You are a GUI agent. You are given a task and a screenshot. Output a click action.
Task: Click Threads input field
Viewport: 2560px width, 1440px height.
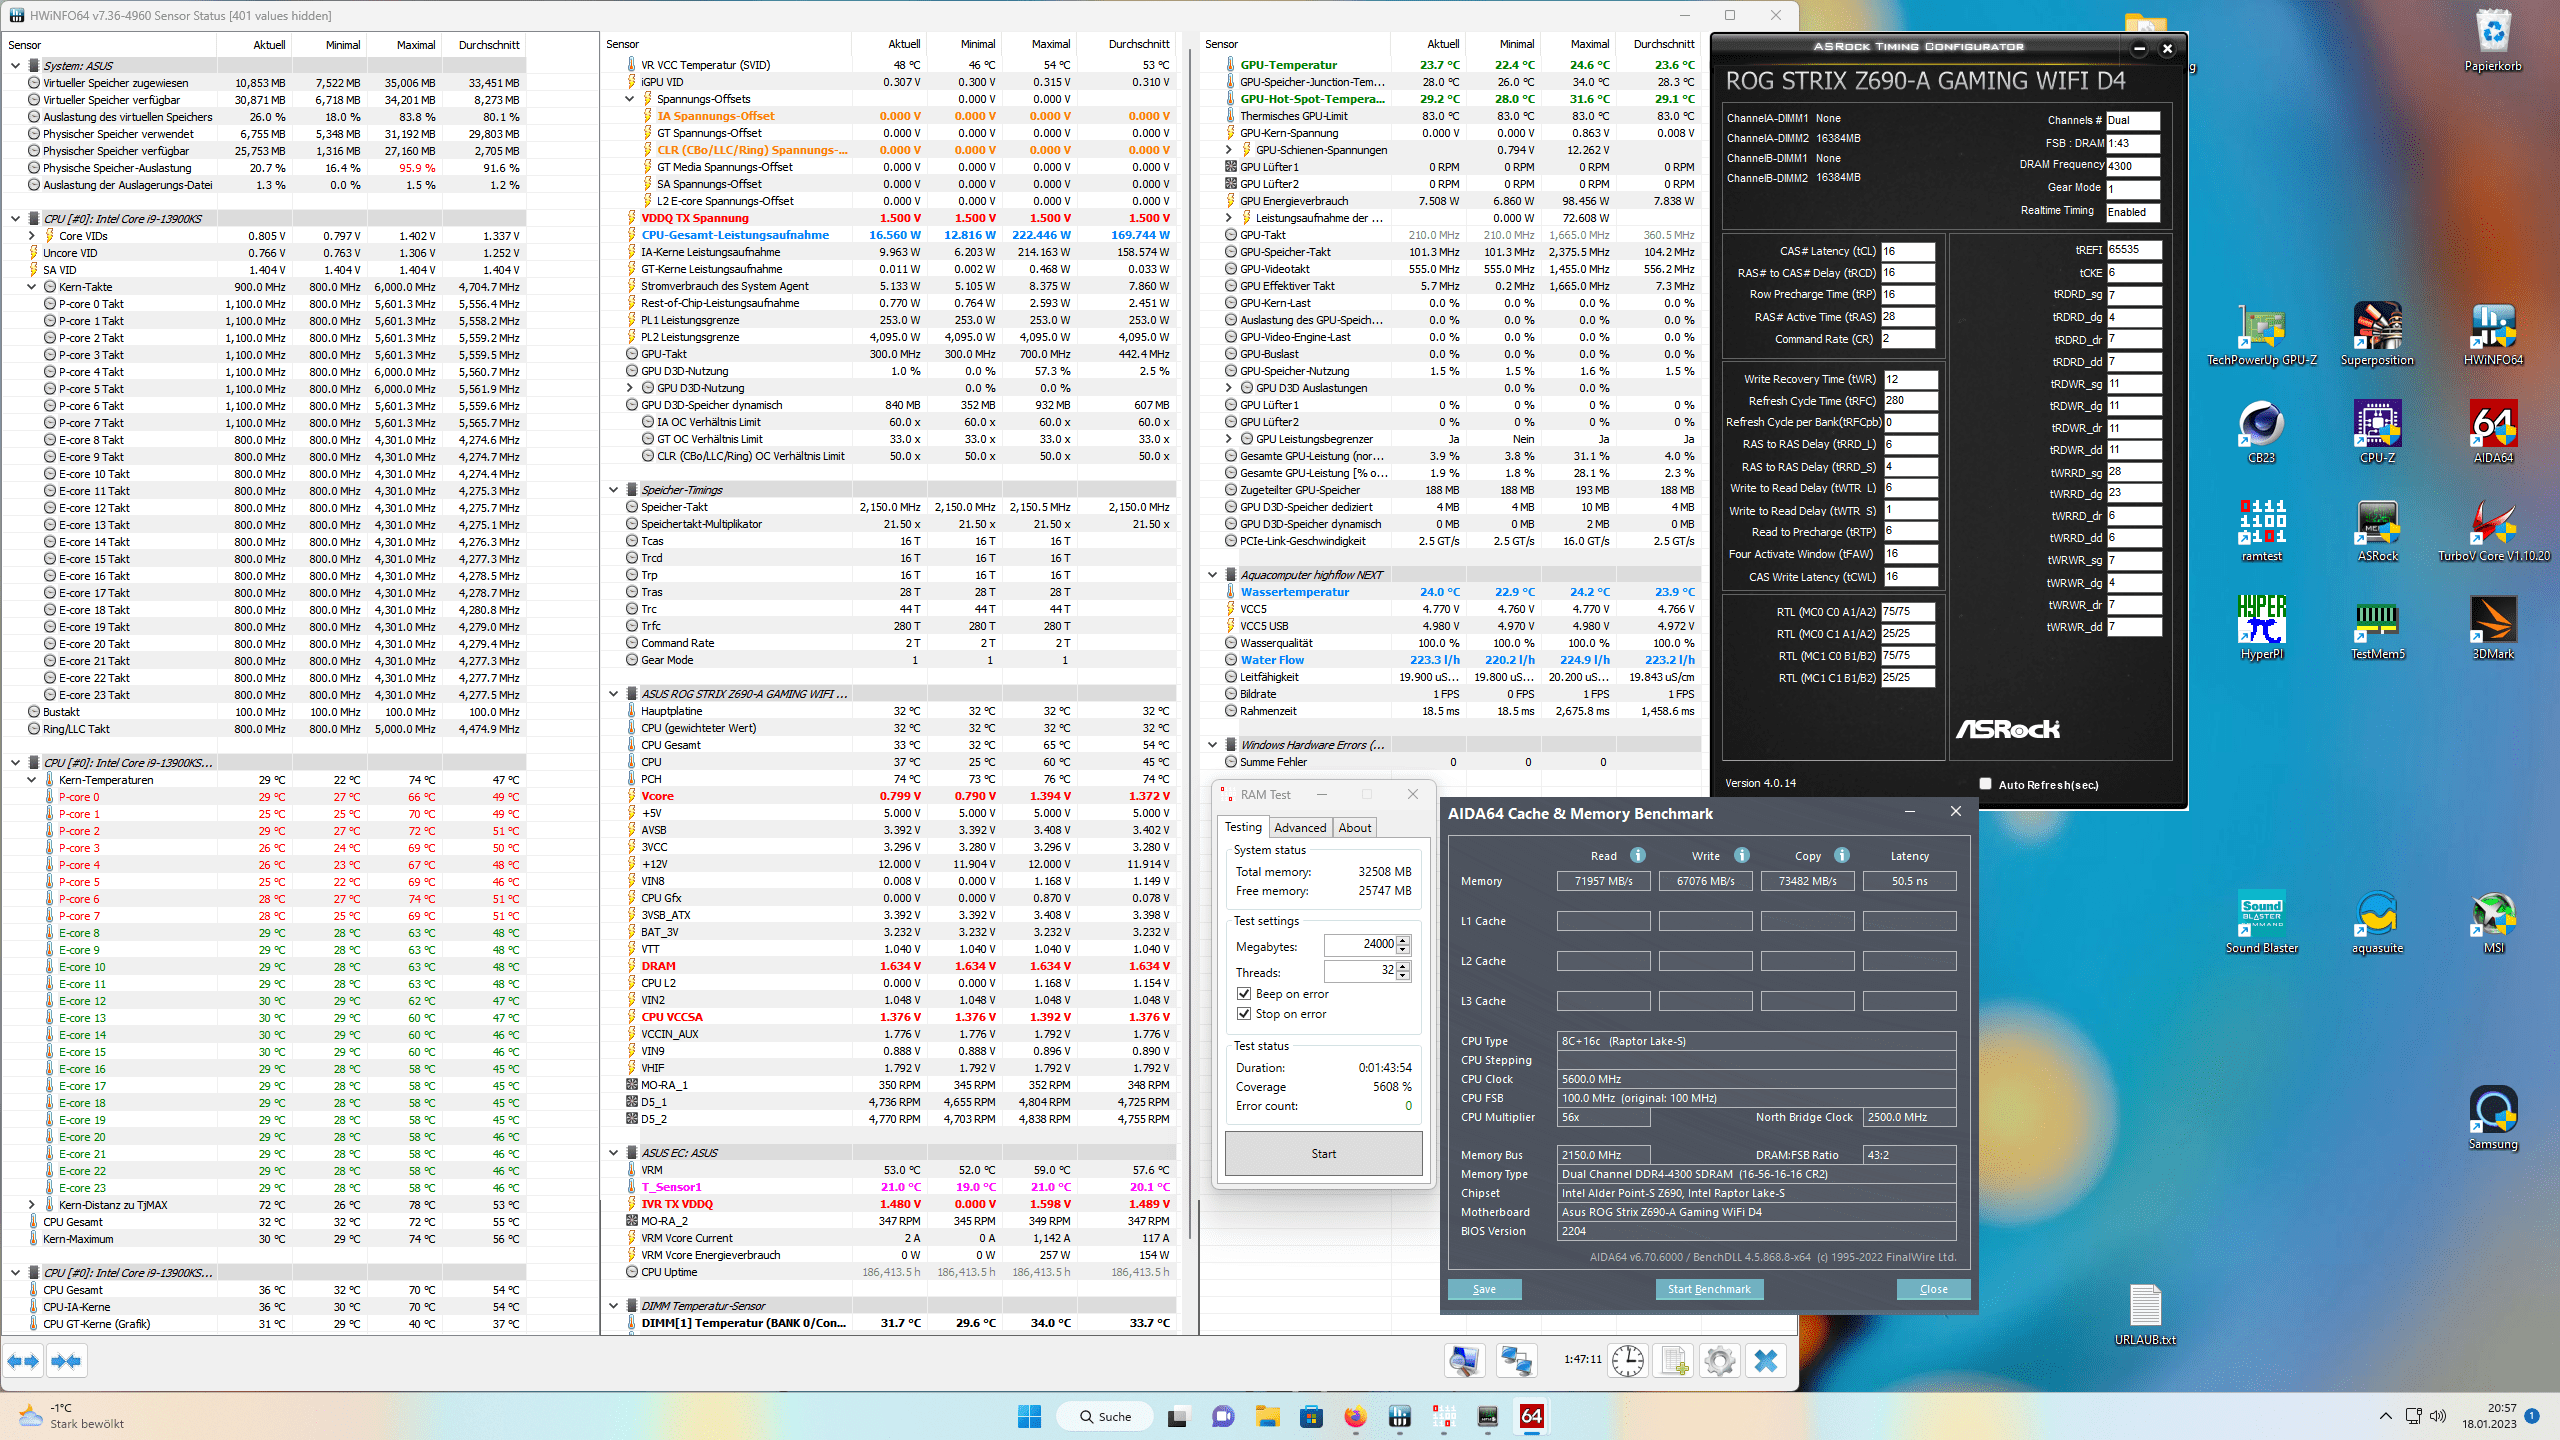[1360, 970]
